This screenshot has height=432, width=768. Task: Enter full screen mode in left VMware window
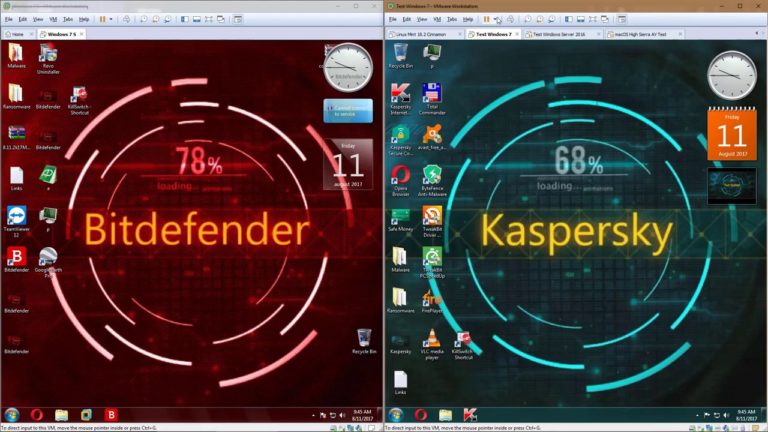click(209, 19)
